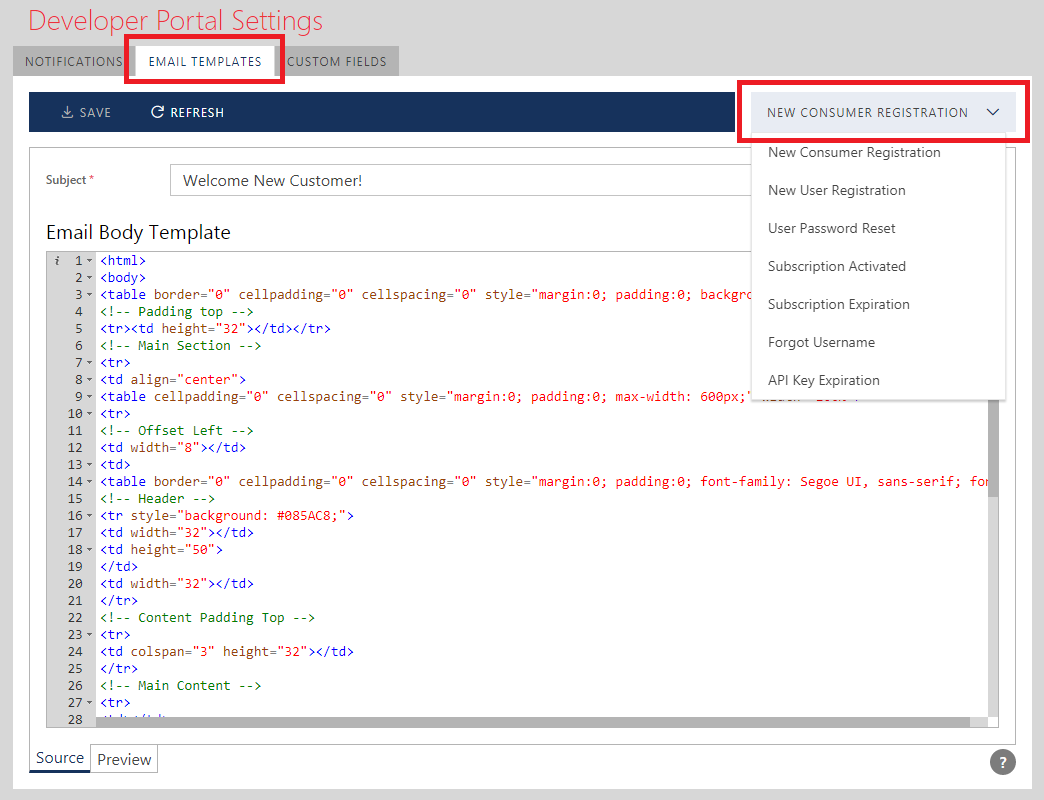
Task: Collapse the code fold arrow at line 1
Action: 89,261
